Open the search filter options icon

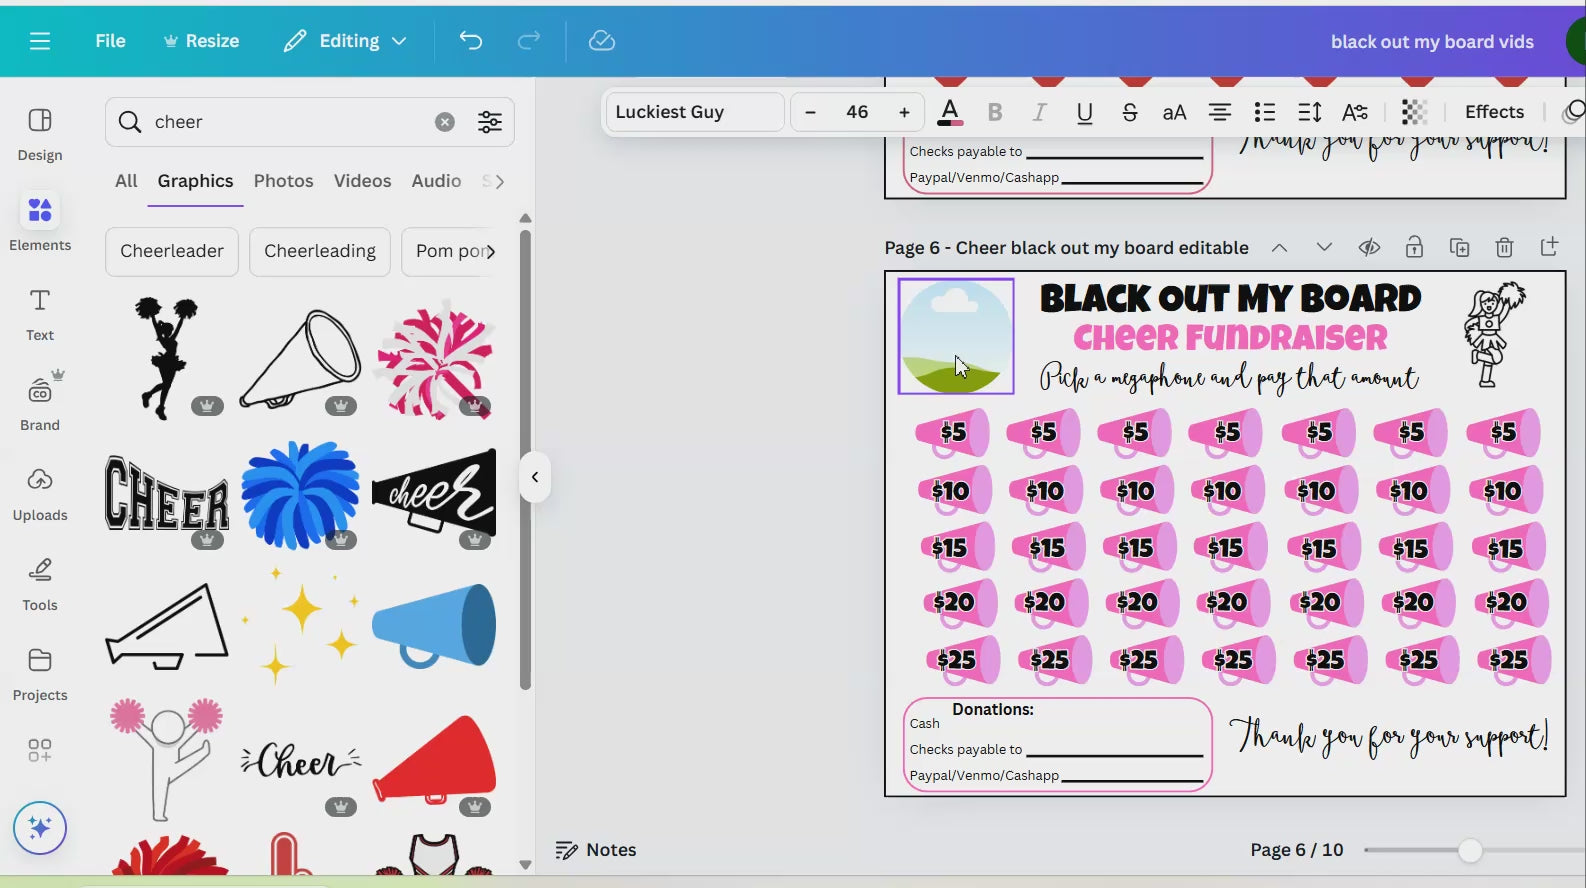(x=490, y=122)
